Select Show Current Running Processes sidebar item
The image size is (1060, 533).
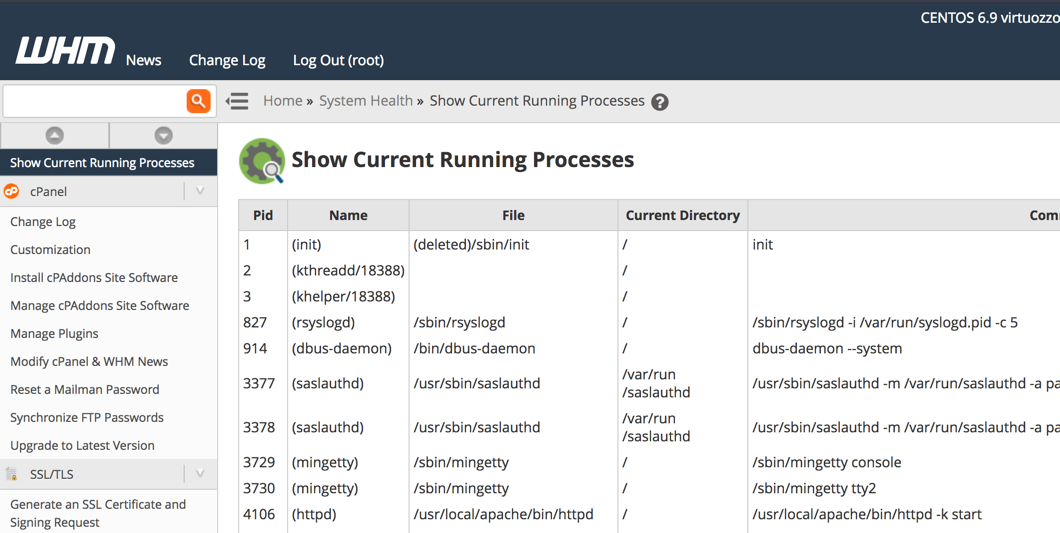pos(102,162)
